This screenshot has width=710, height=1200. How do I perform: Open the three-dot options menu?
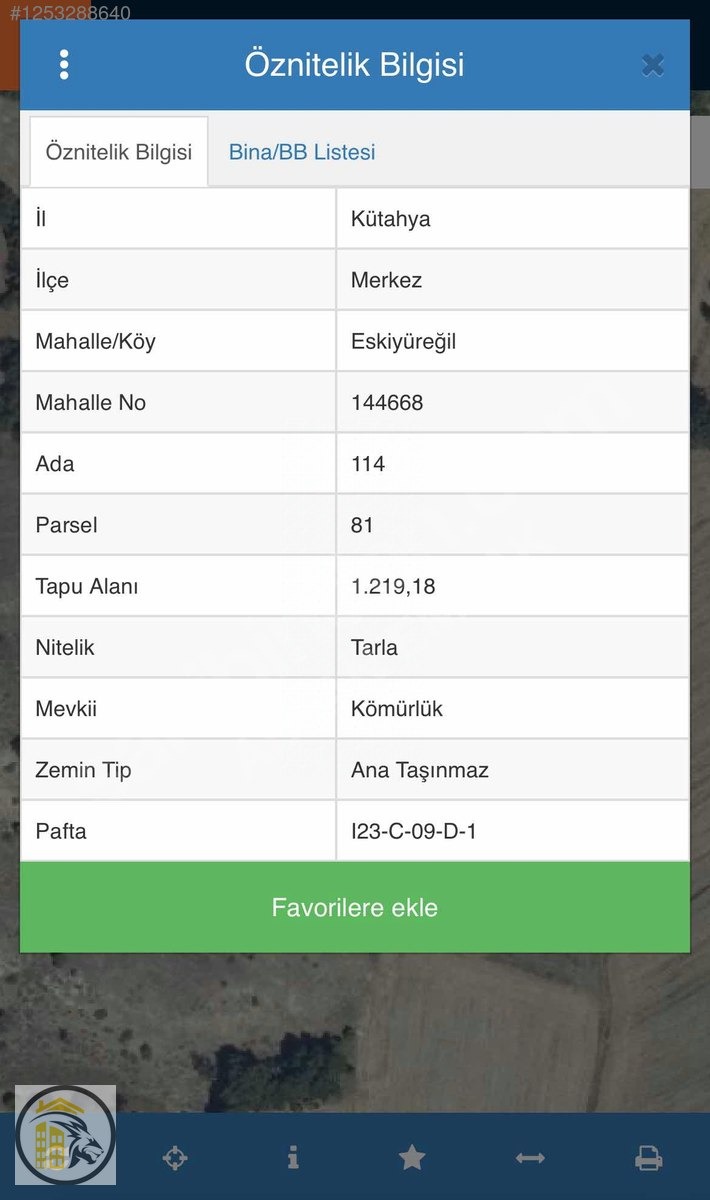coord(64,65)
